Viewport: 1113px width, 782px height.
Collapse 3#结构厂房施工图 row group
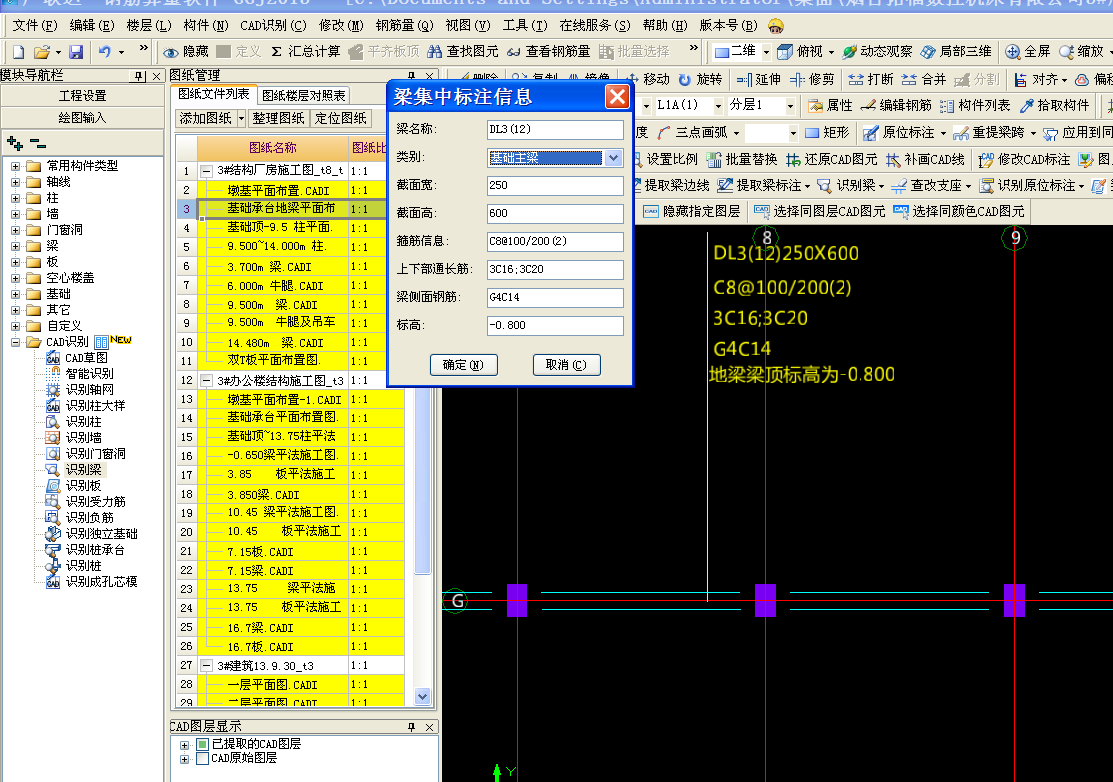click(207, 171)
